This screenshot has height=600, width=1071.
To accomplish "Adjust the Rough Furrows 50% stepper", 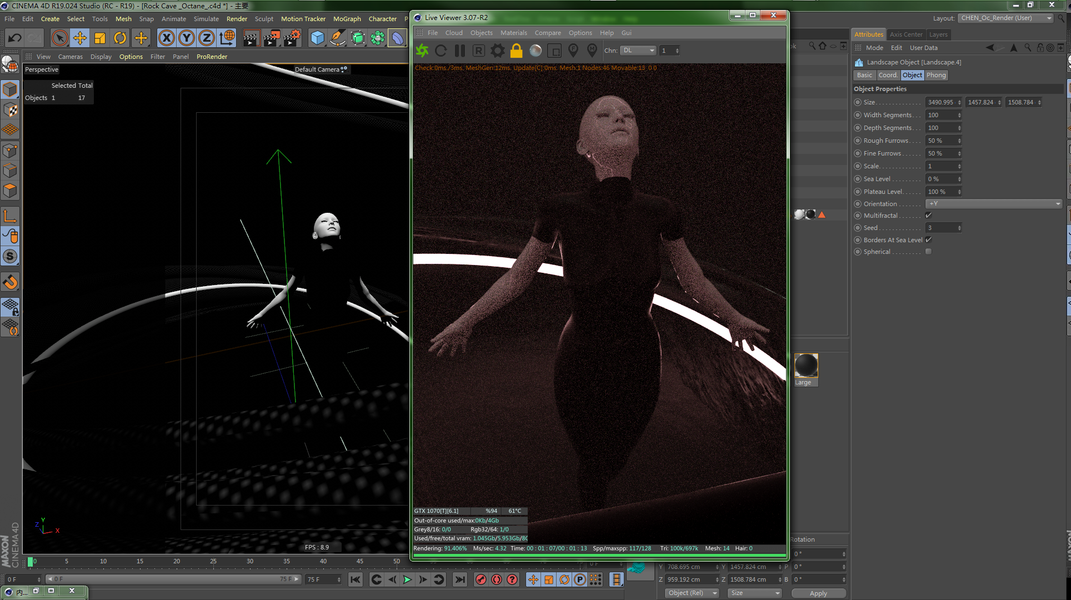I will click(959, 141).
